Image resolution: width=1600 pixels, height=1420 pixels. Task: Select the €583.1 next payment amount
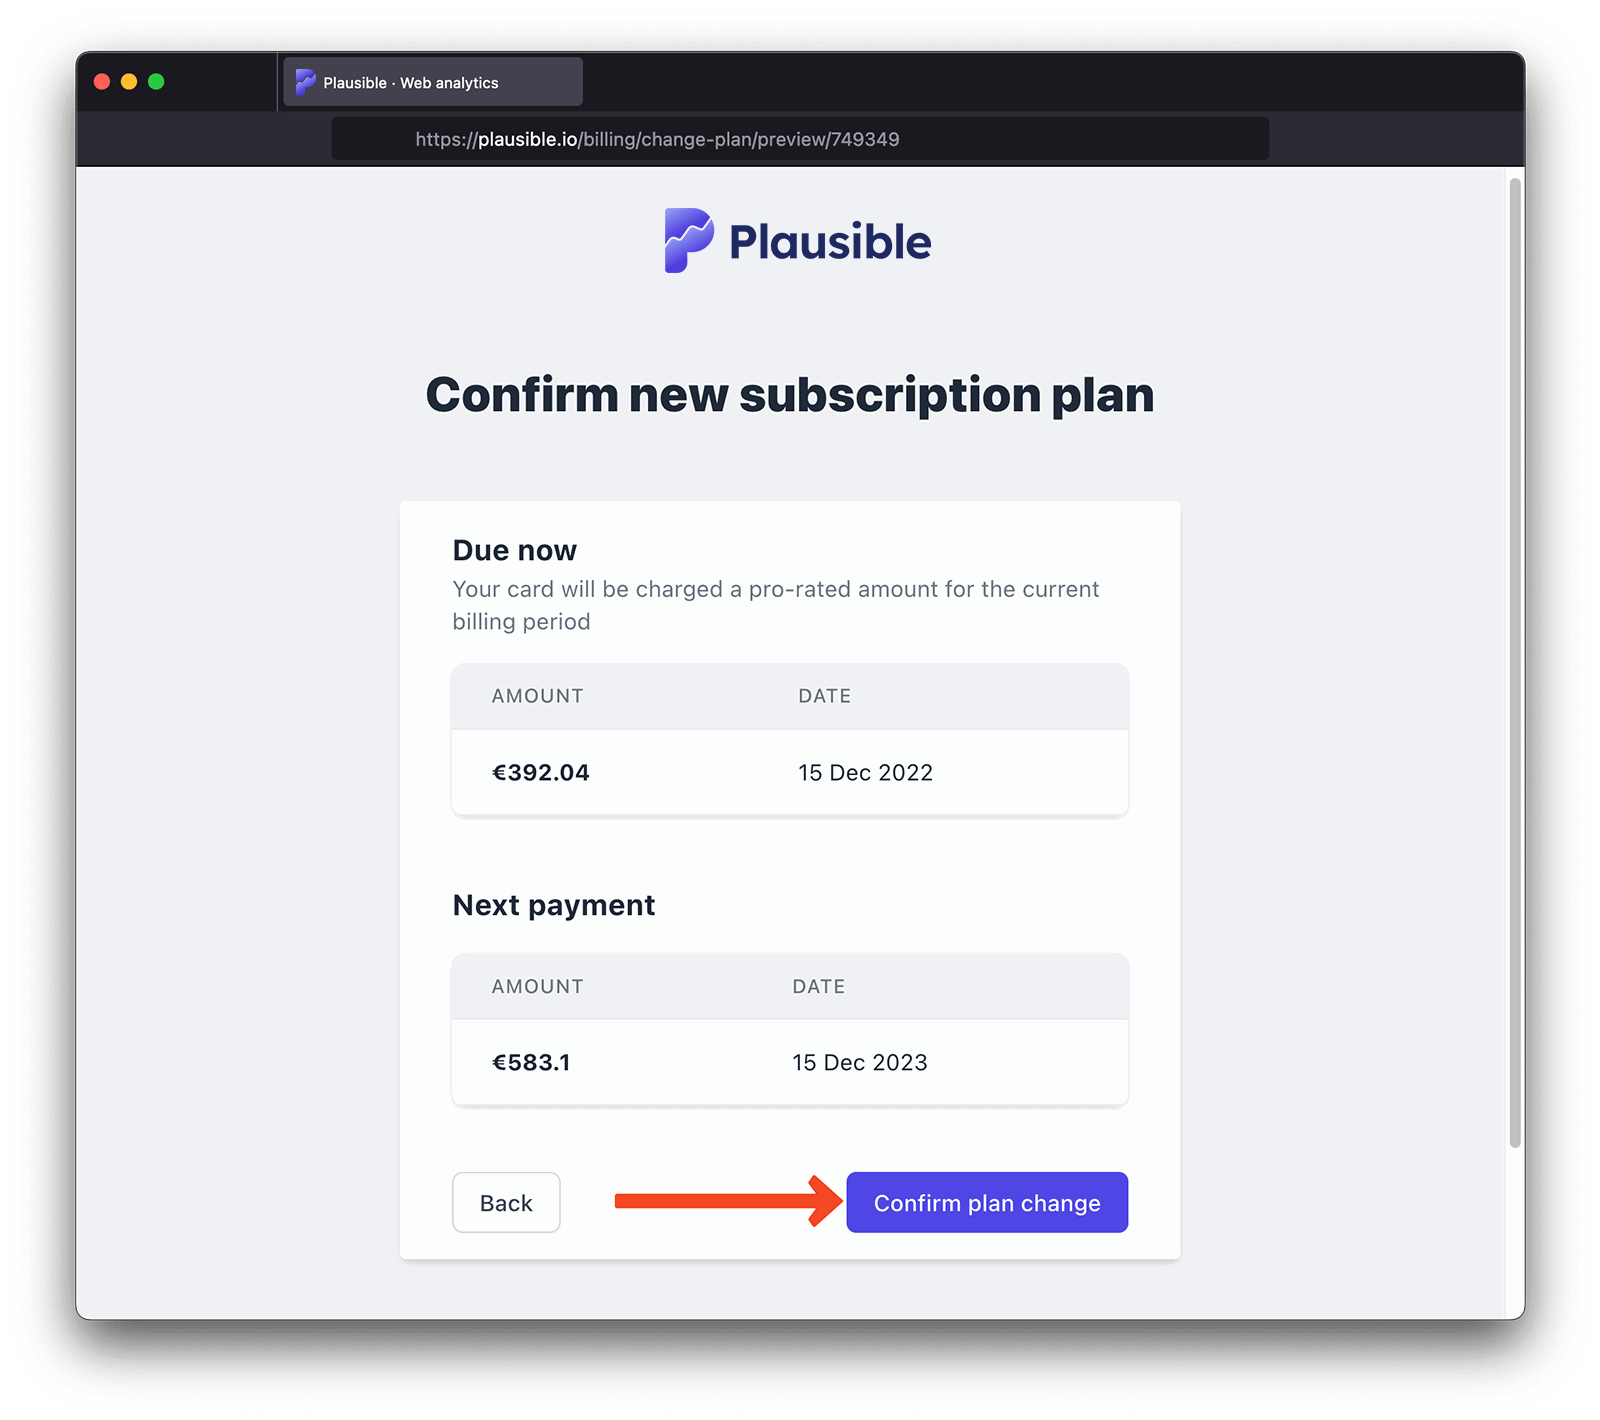tap(531, 1062)
